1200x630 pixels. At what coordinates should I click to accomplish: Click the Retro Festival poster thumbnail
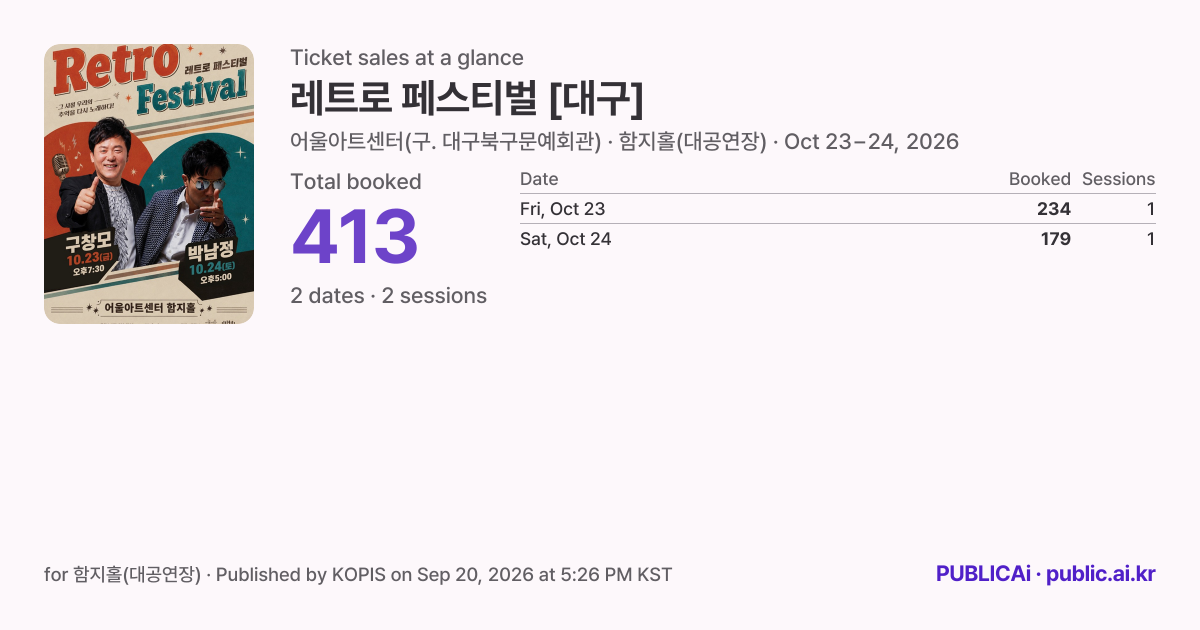[149, 184]
